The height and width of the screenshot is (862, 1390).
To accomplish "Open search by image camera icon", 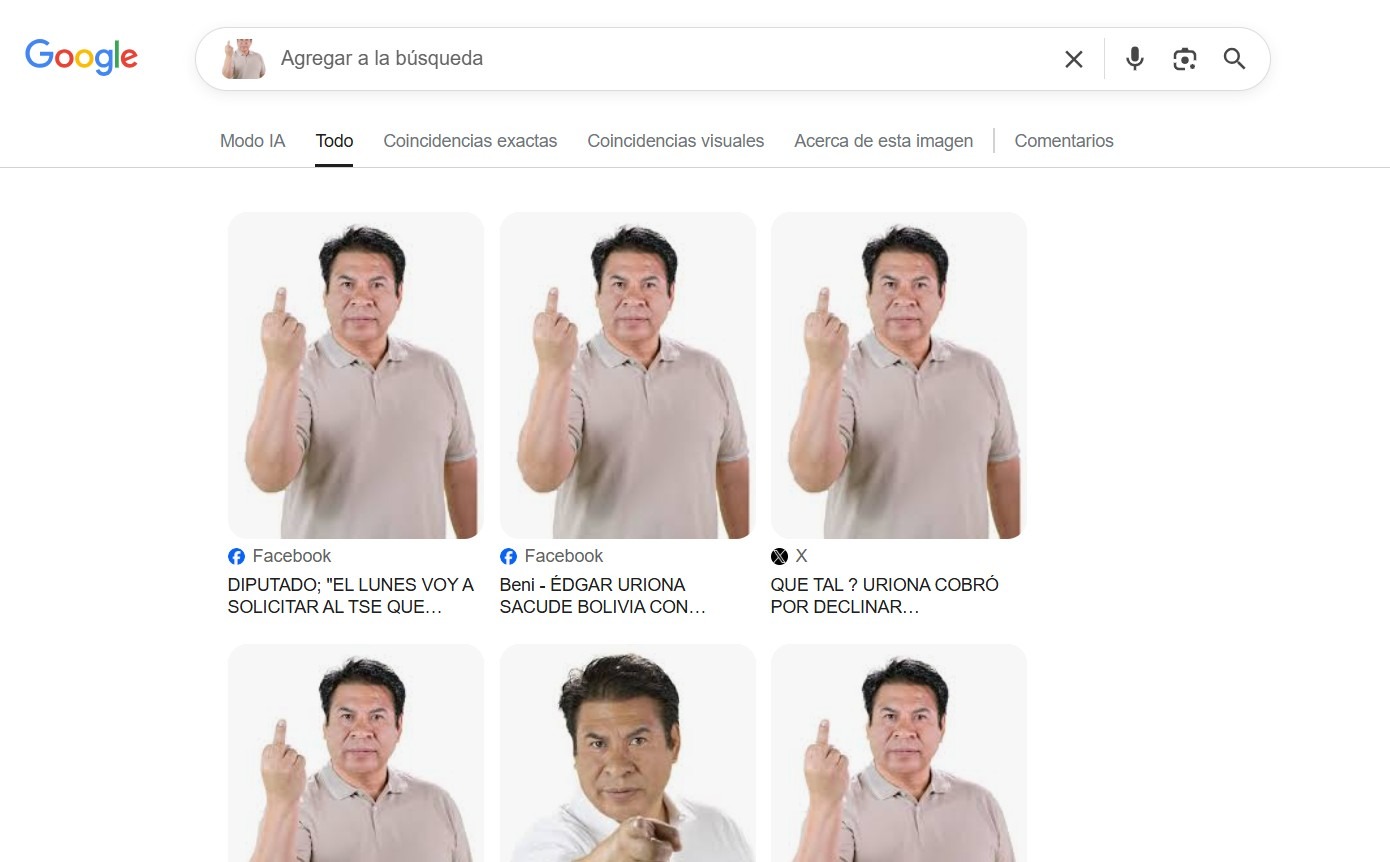I will 1184,59.
